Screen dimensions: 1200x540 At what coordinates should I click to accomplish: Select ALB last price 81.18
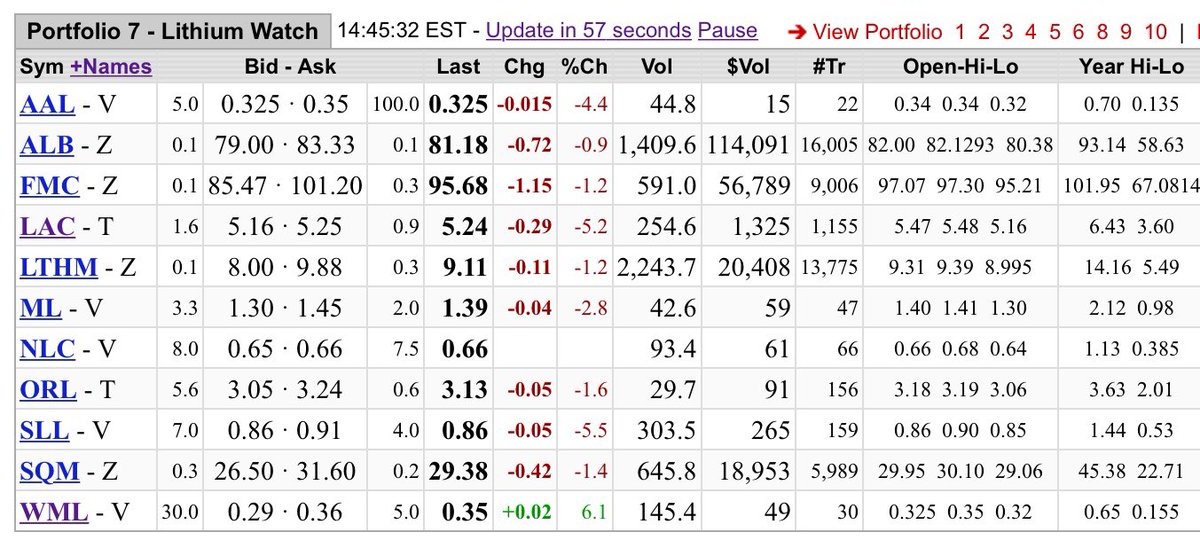pyautogui.click(x=459, y=145)
